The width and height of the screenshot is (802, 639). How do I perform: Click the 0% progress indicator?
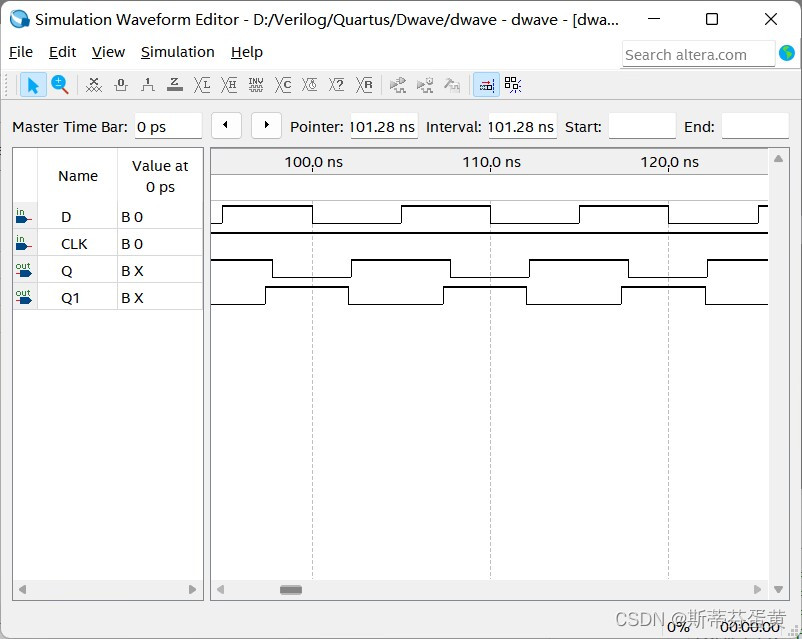tap(678, 626)
